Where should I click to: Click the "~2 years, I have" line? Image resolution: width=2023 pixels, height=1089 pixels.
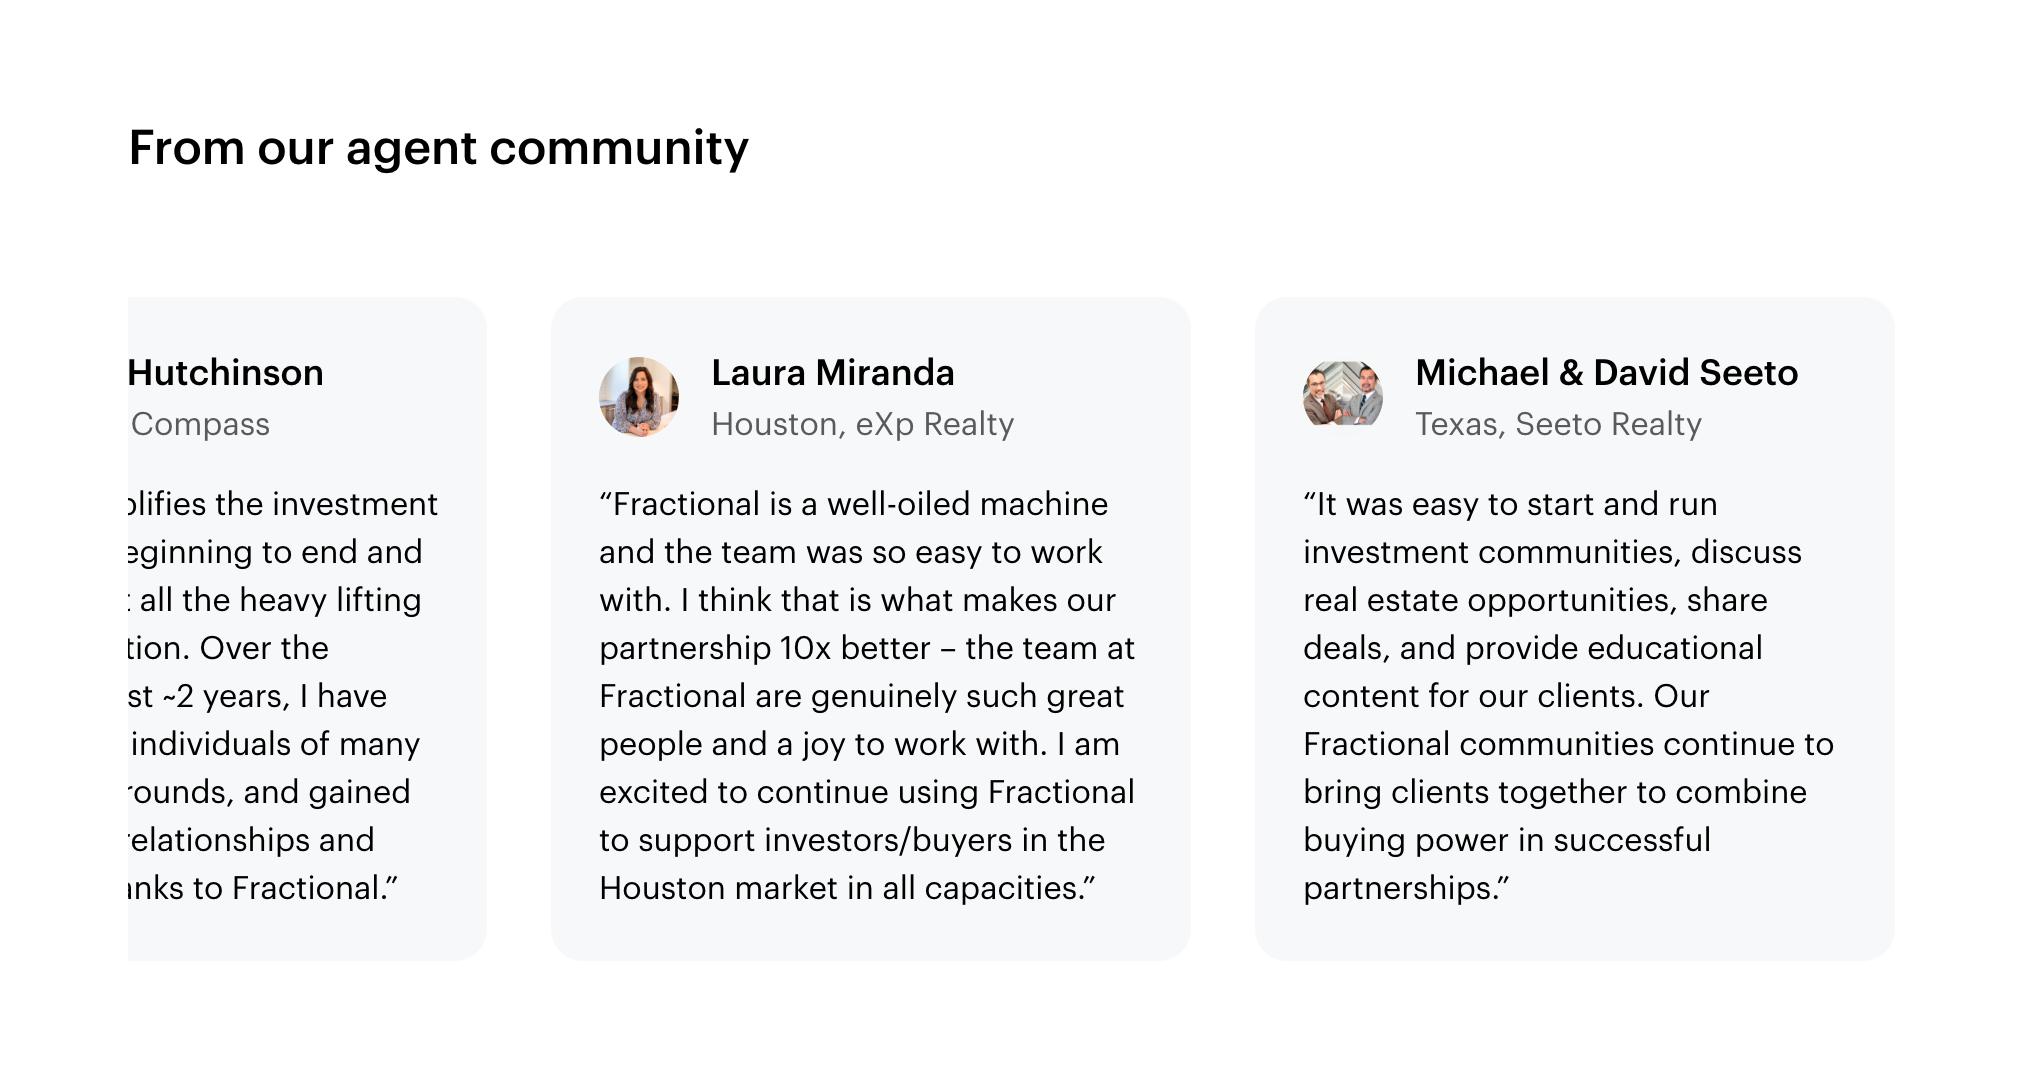258,696
